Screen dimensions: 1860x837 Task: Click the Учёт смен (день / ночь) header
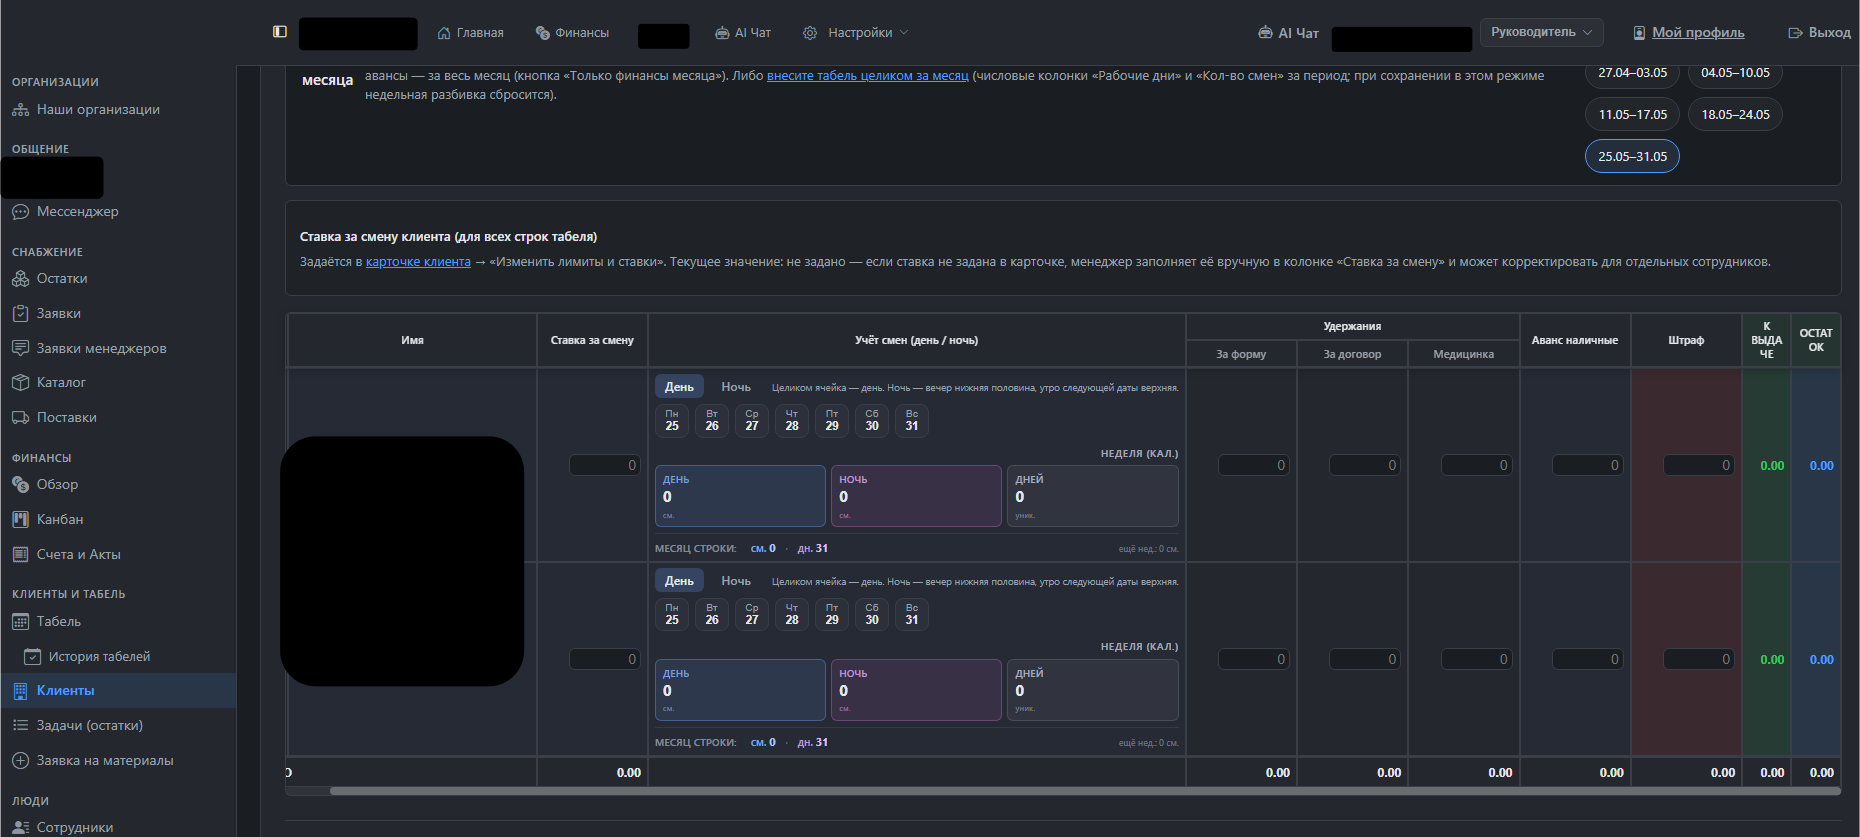click(x=916, y=341)
